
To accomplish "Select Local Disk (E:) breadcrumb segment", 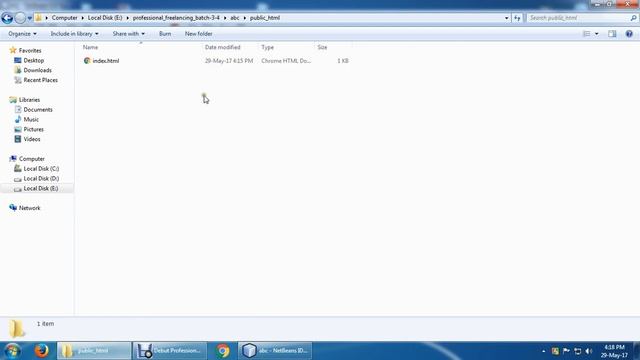I will [105, 18].
